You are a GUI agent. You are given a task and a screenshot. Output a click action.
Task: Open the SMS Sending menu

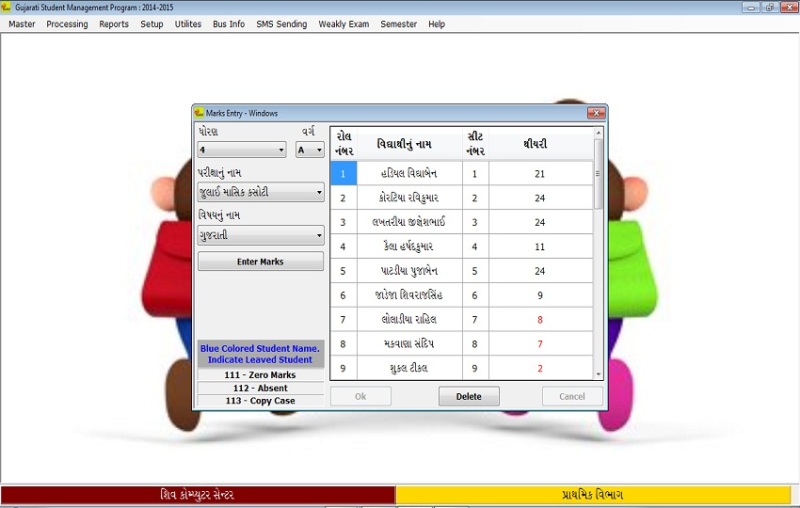(x=282, y=24)
